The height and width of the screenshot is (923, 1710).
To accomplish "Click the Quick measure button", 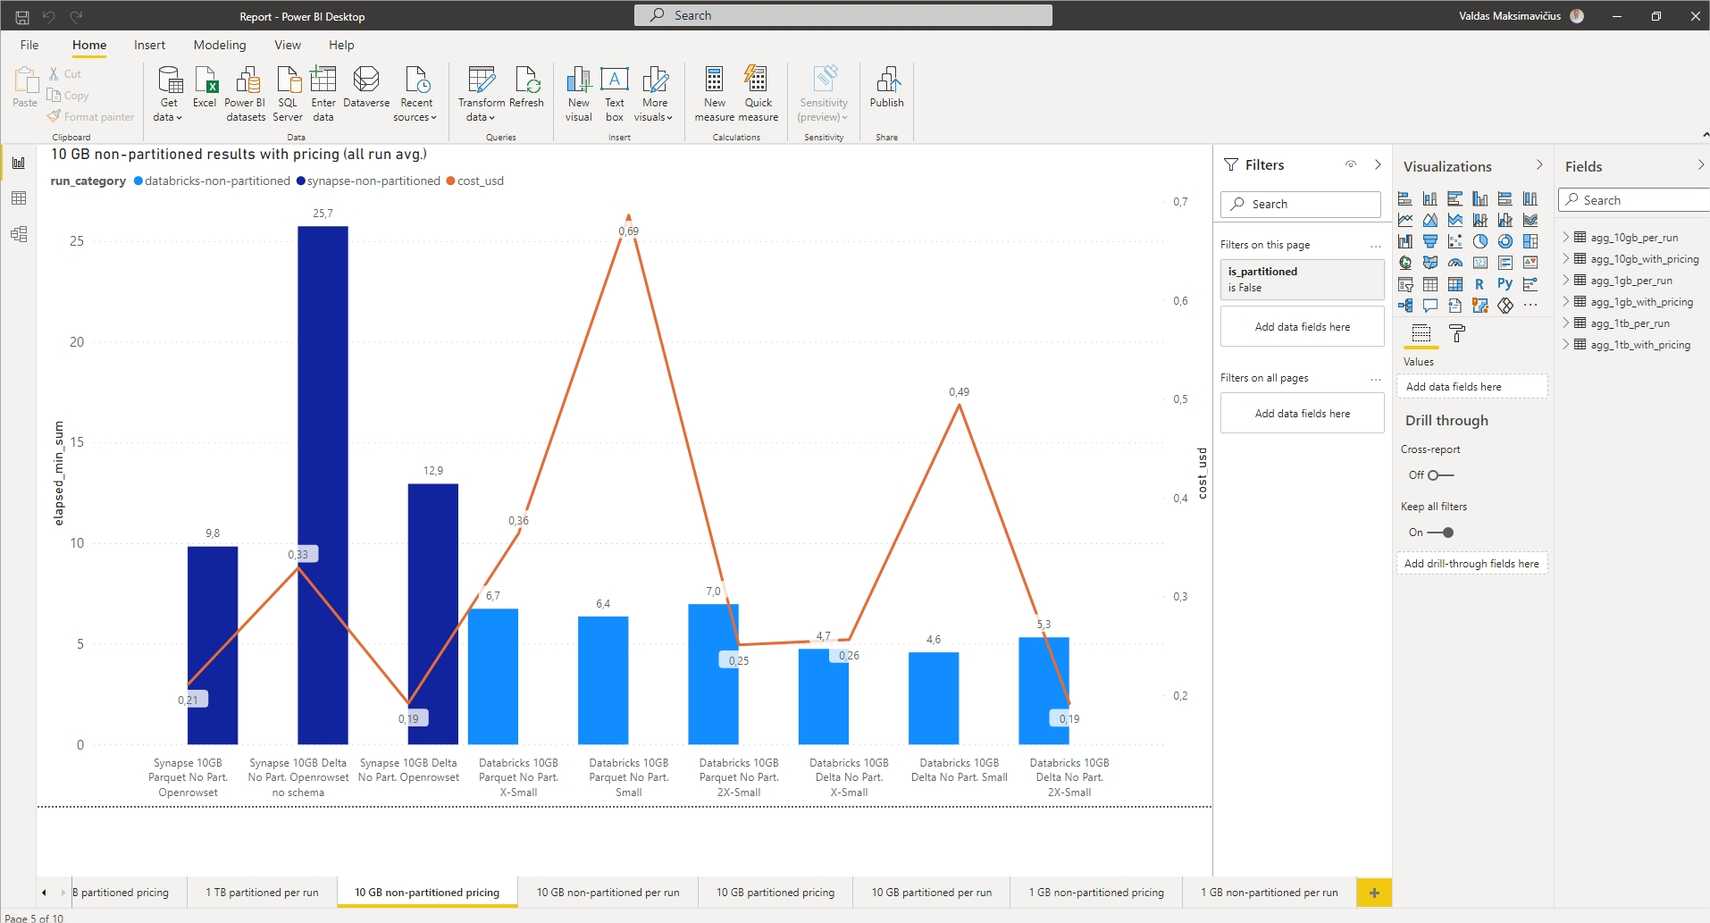I will tap(757, 90).
